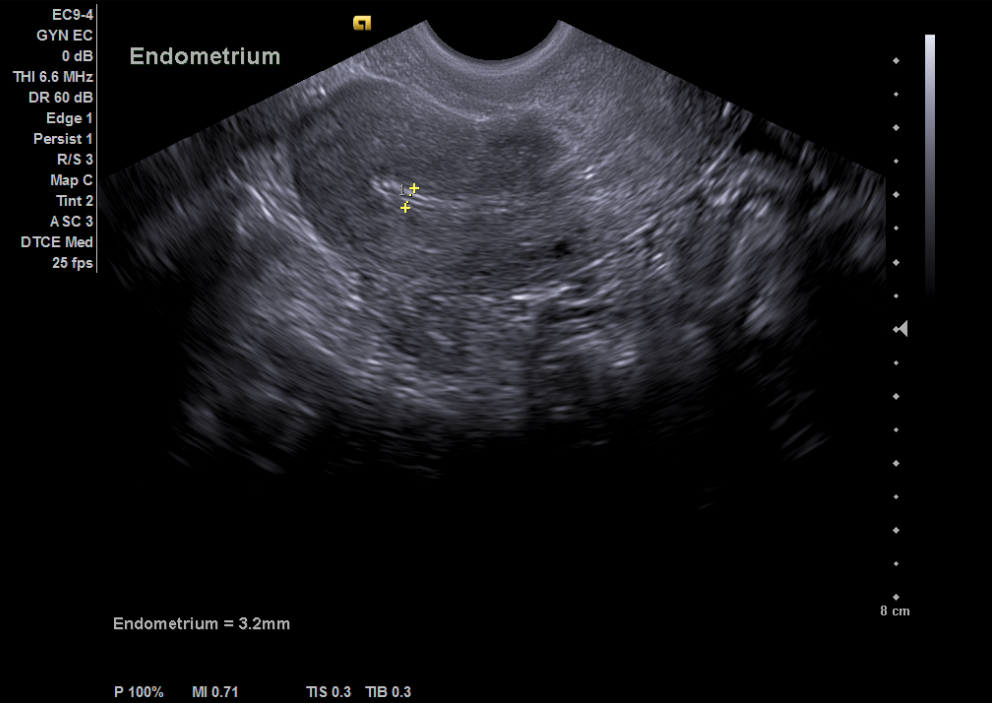Click the focal zone triangle marker
The height and width of the screenshot is (704, 992).
click(901, 329)
